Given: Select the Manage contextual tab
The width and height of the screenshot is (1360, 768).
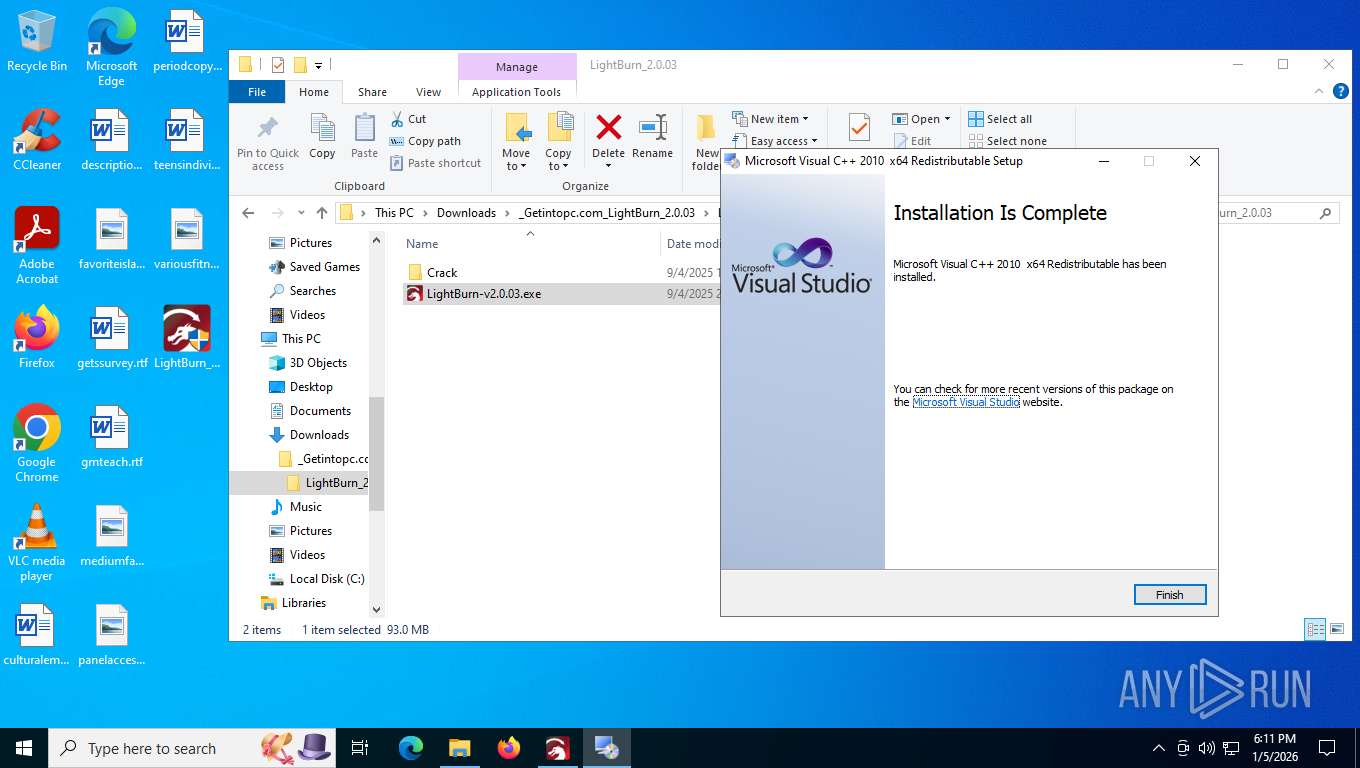Looking at the screenshot, I should coord(517,67).
